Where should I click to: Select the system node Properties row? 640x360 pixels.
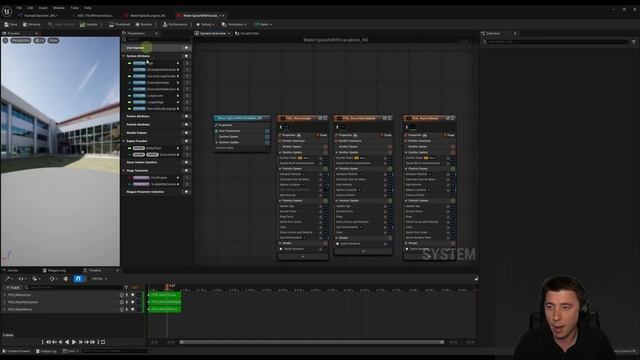[242, 125]
